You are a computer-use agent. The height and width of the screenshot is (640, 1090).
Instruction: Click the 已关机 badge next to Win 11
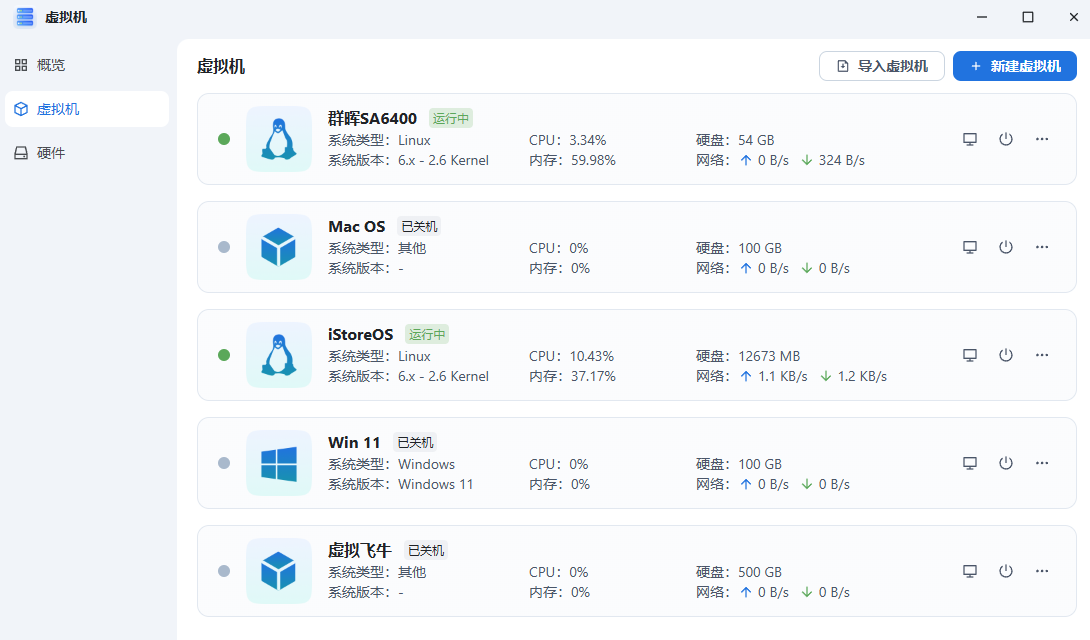coord(415,443)
